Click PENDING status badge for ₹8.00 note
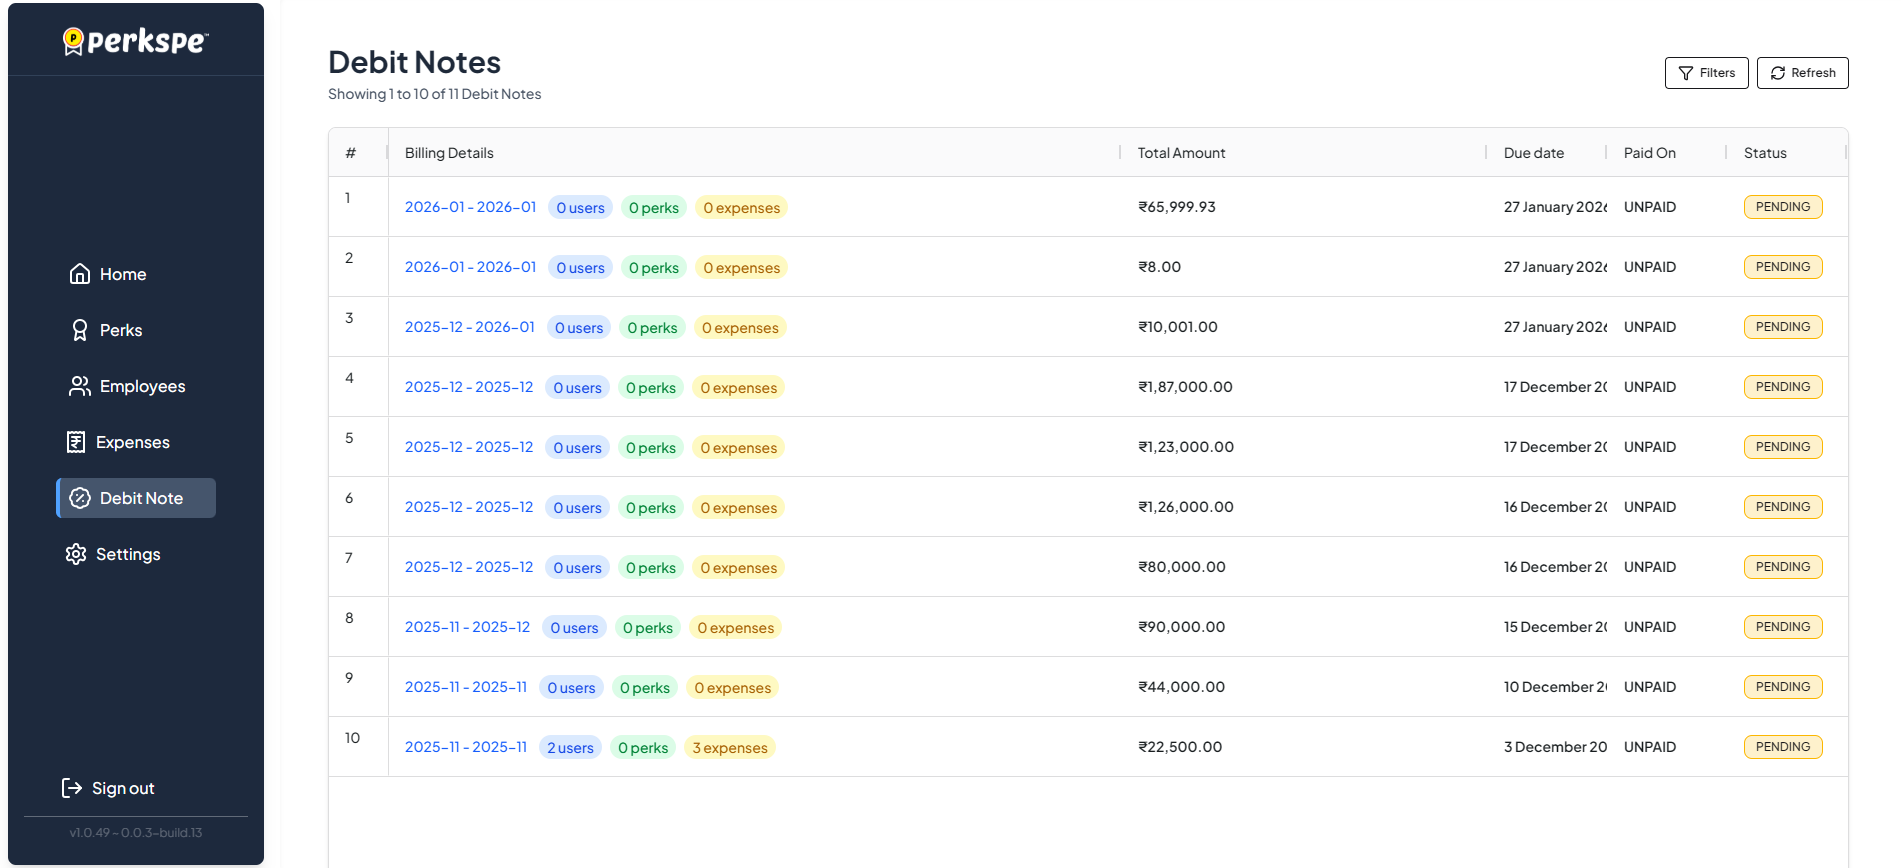This screenshot has width=1901, height=868. (1782, 267)
